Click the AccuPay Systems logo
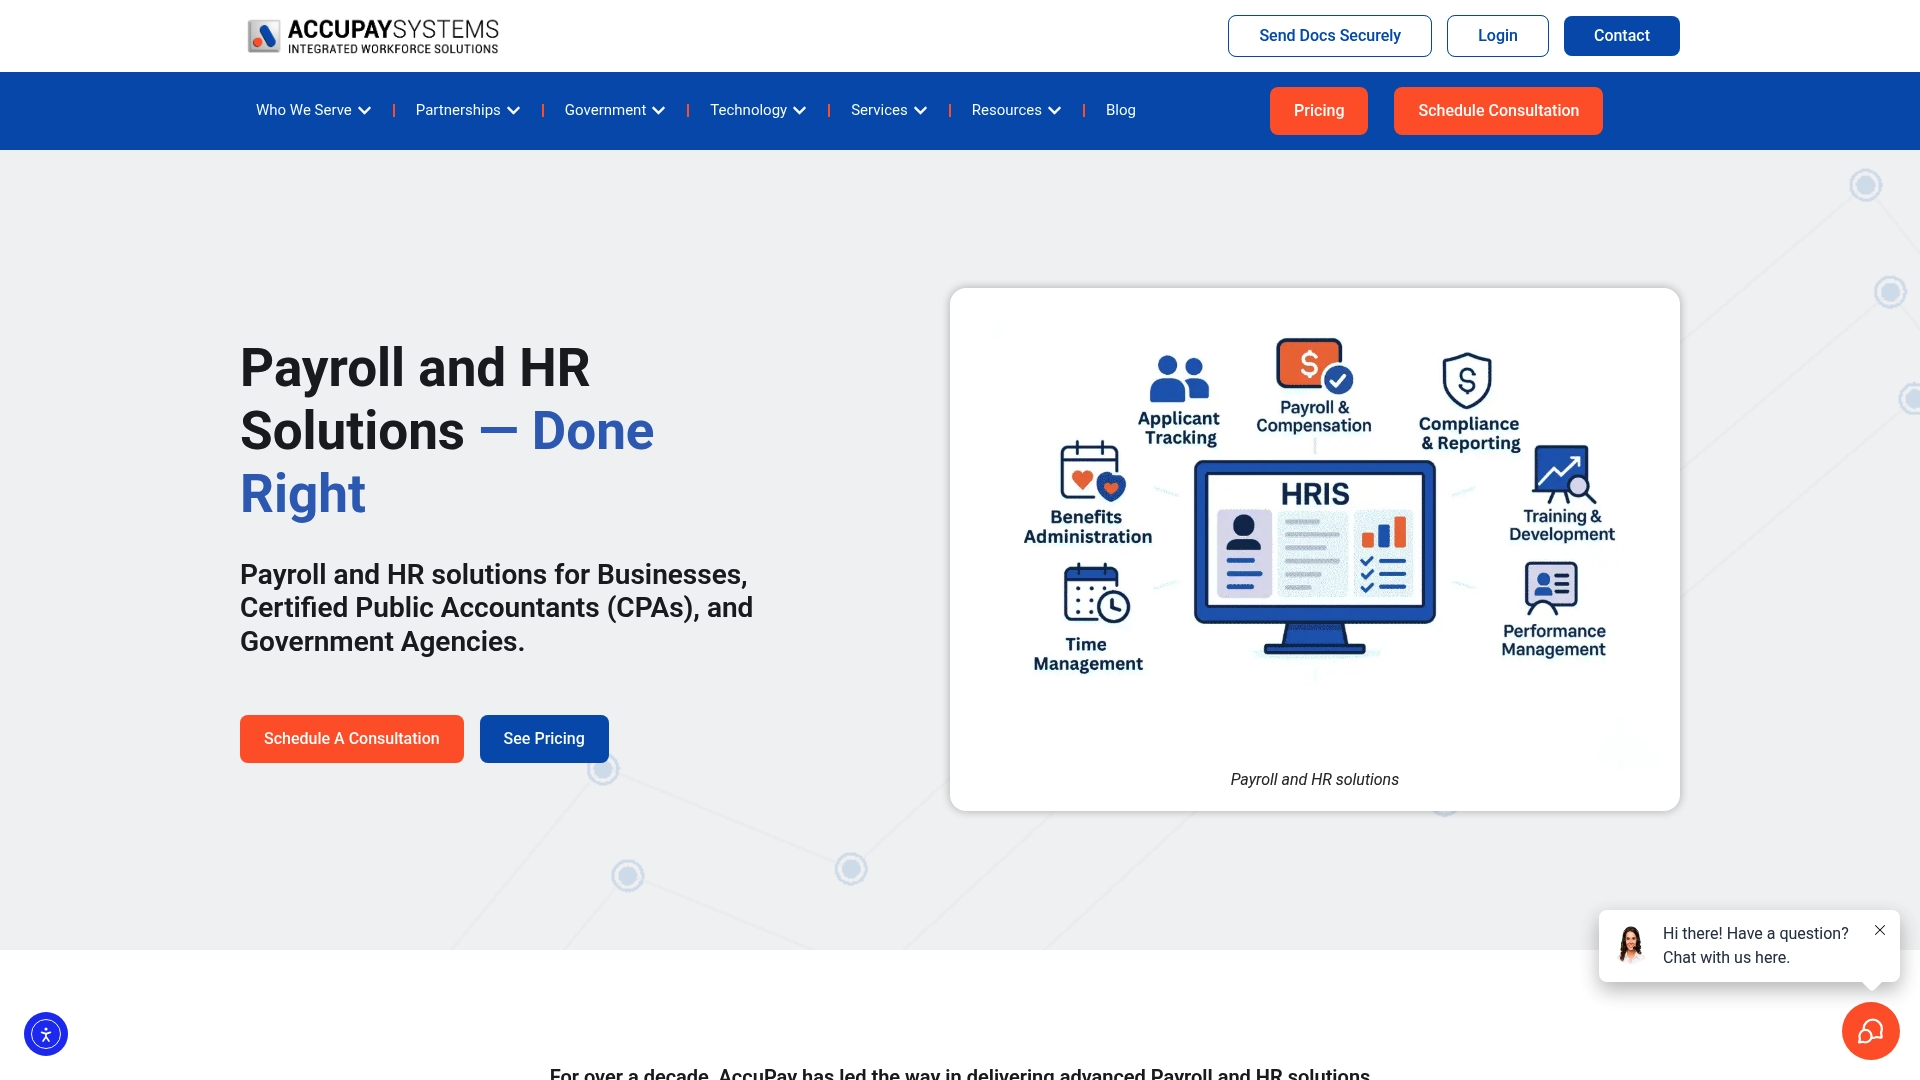1920x1080 pixels. (373, 36)
